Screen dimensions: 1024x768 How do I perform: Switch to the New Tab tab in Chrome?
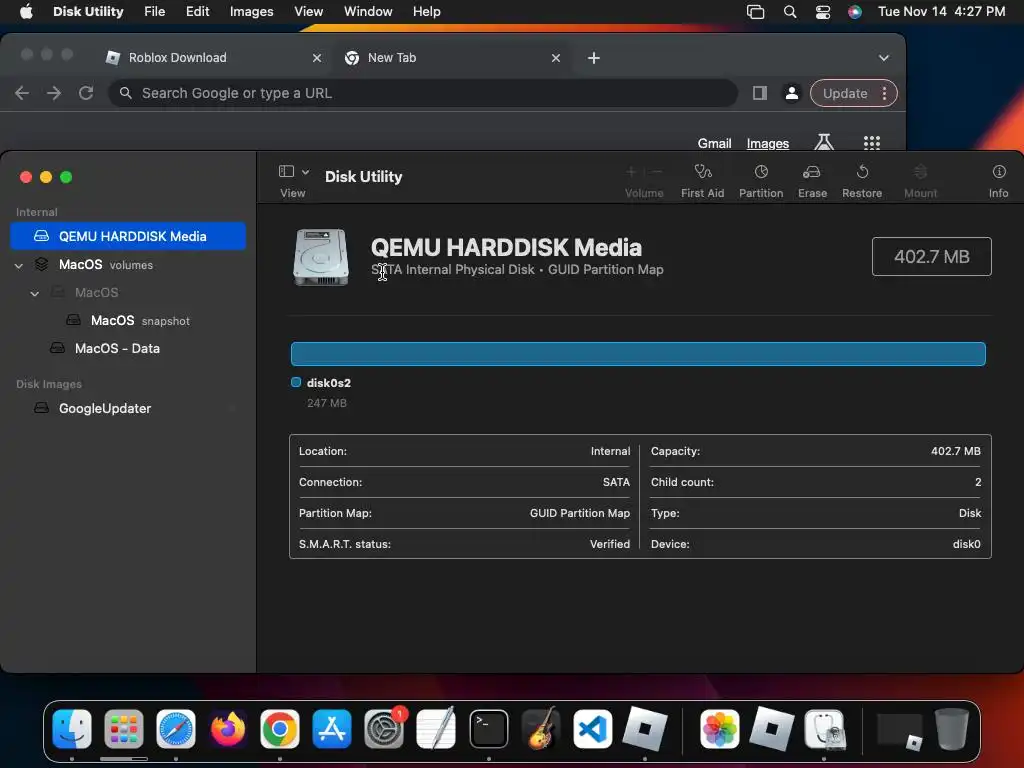451,57
